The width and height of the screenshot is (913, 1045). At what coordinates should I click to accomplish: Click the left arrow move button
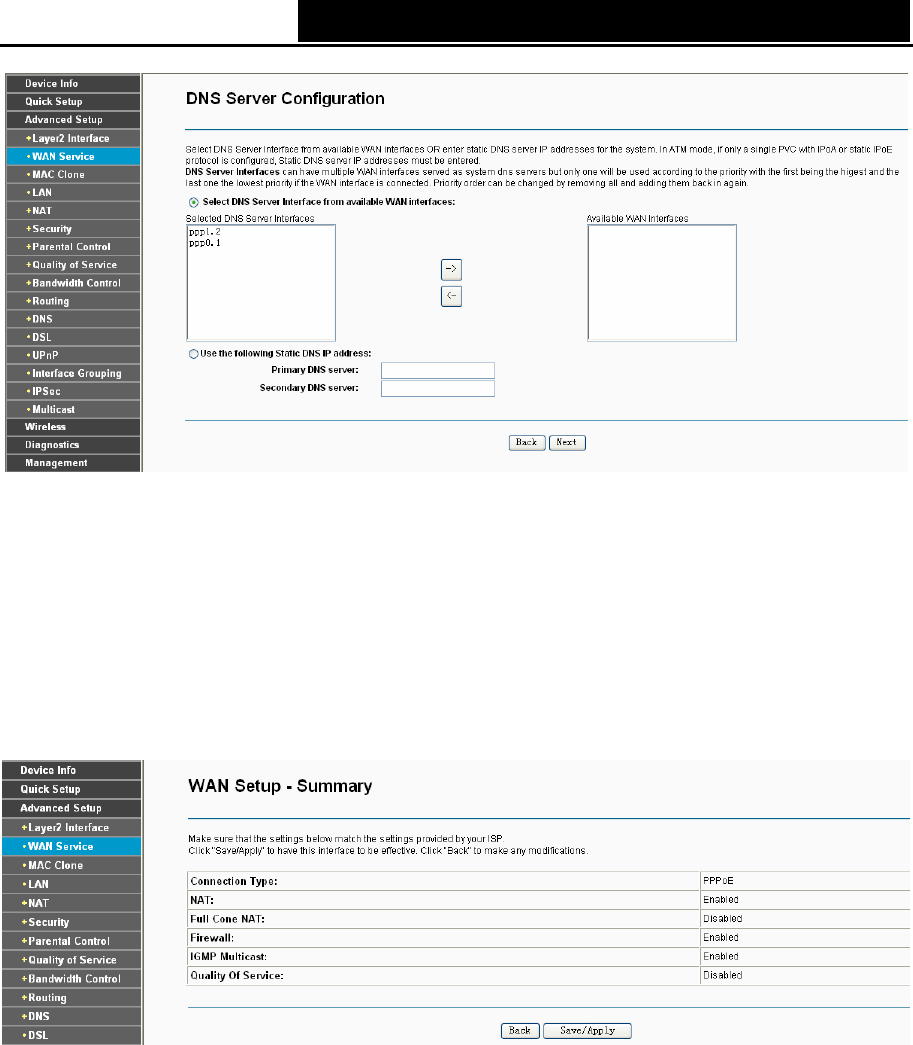pos(451,296)
